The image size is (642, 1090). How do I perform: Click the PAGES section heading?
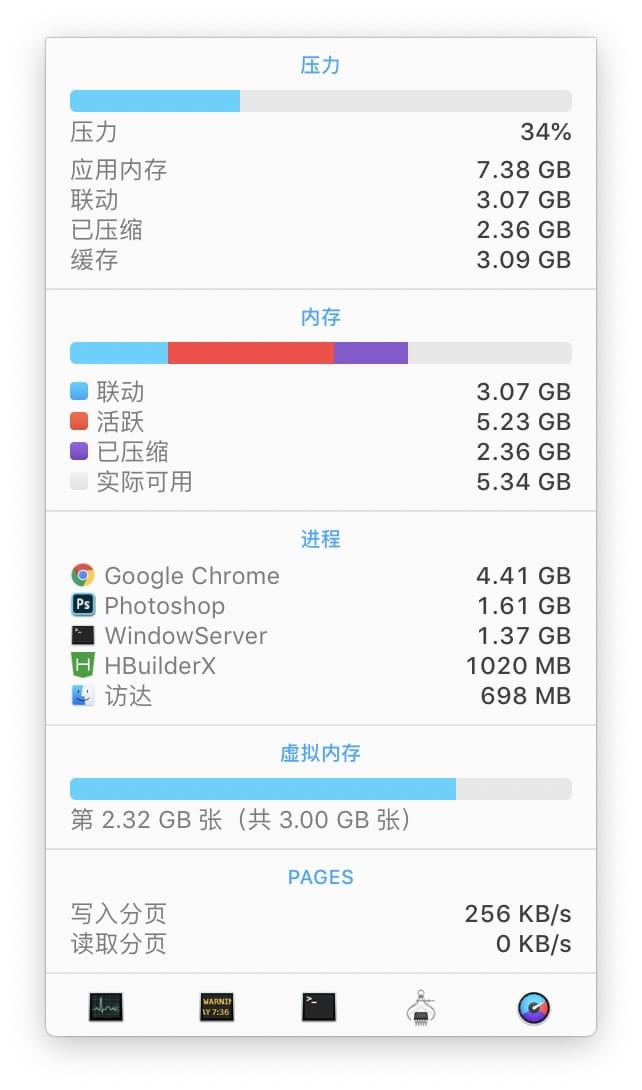[x=320, y=877]
